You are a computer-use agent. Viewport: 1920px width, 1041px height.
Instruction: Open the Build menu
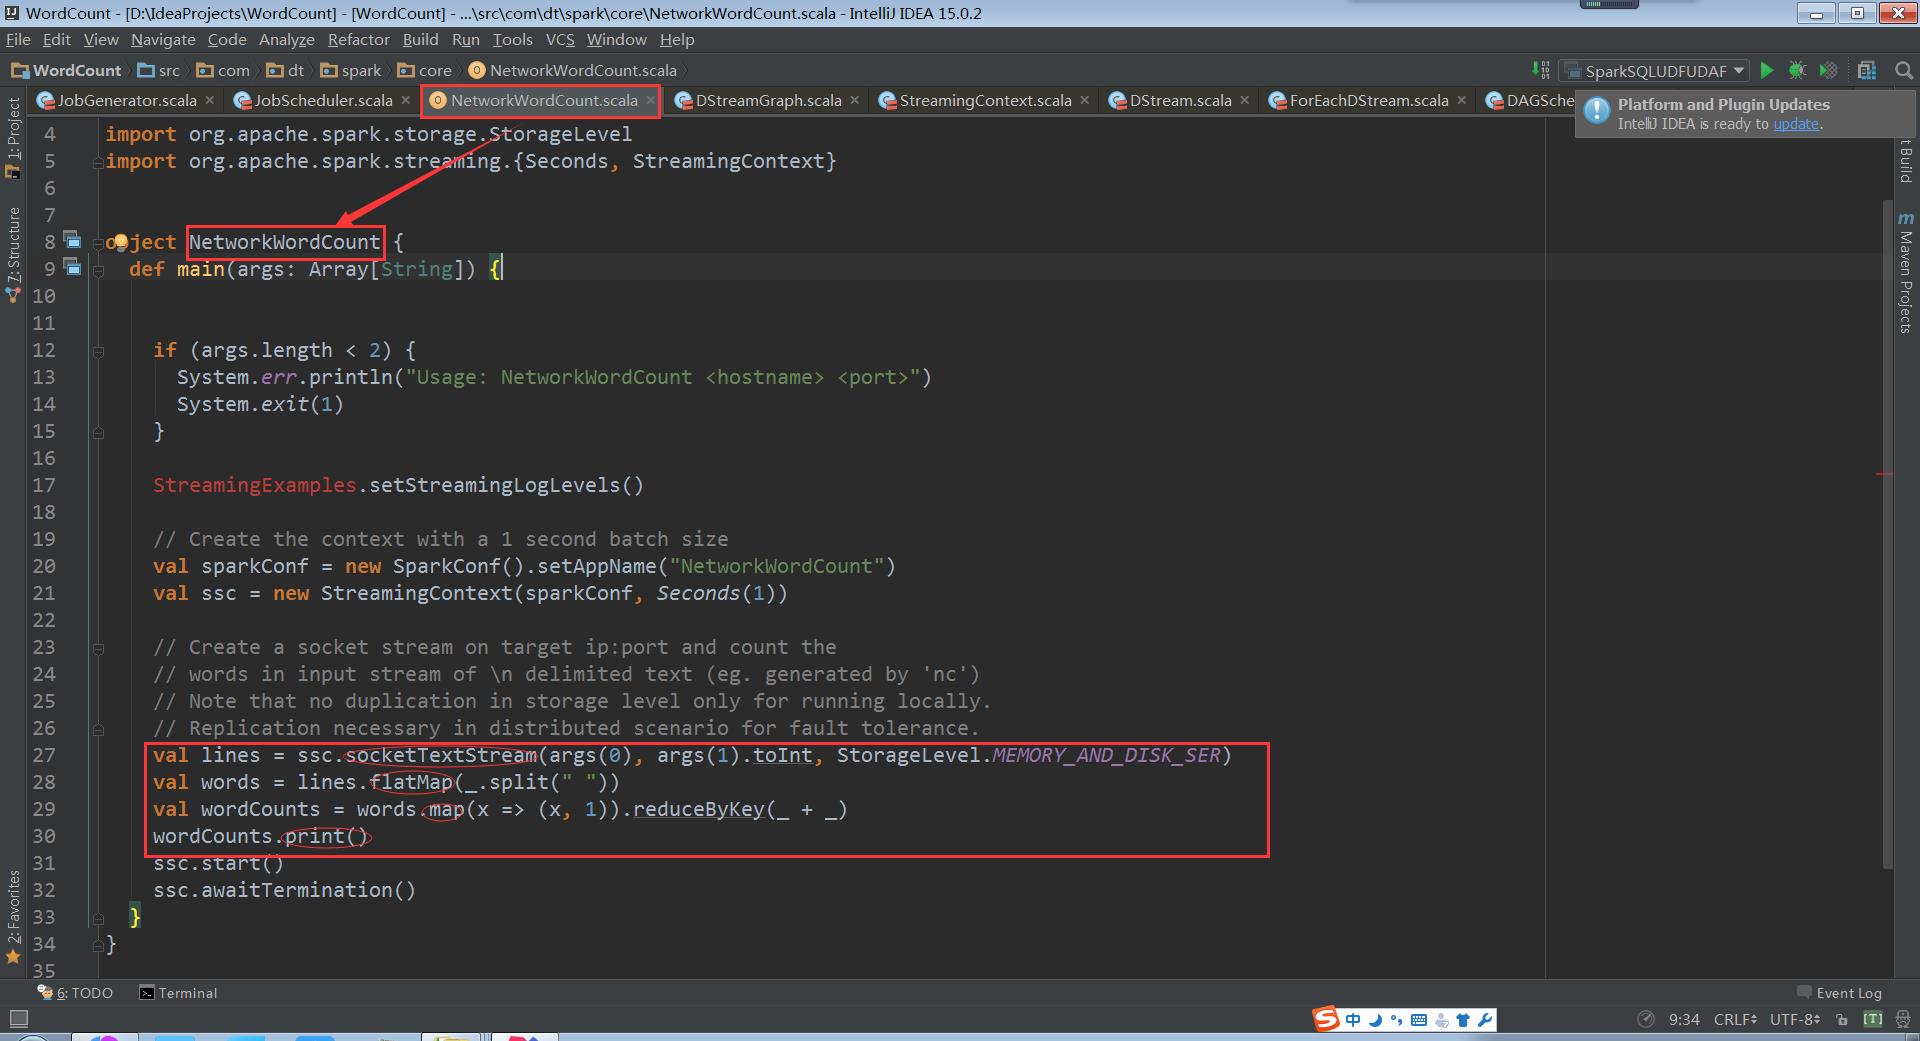pos(420,39)
